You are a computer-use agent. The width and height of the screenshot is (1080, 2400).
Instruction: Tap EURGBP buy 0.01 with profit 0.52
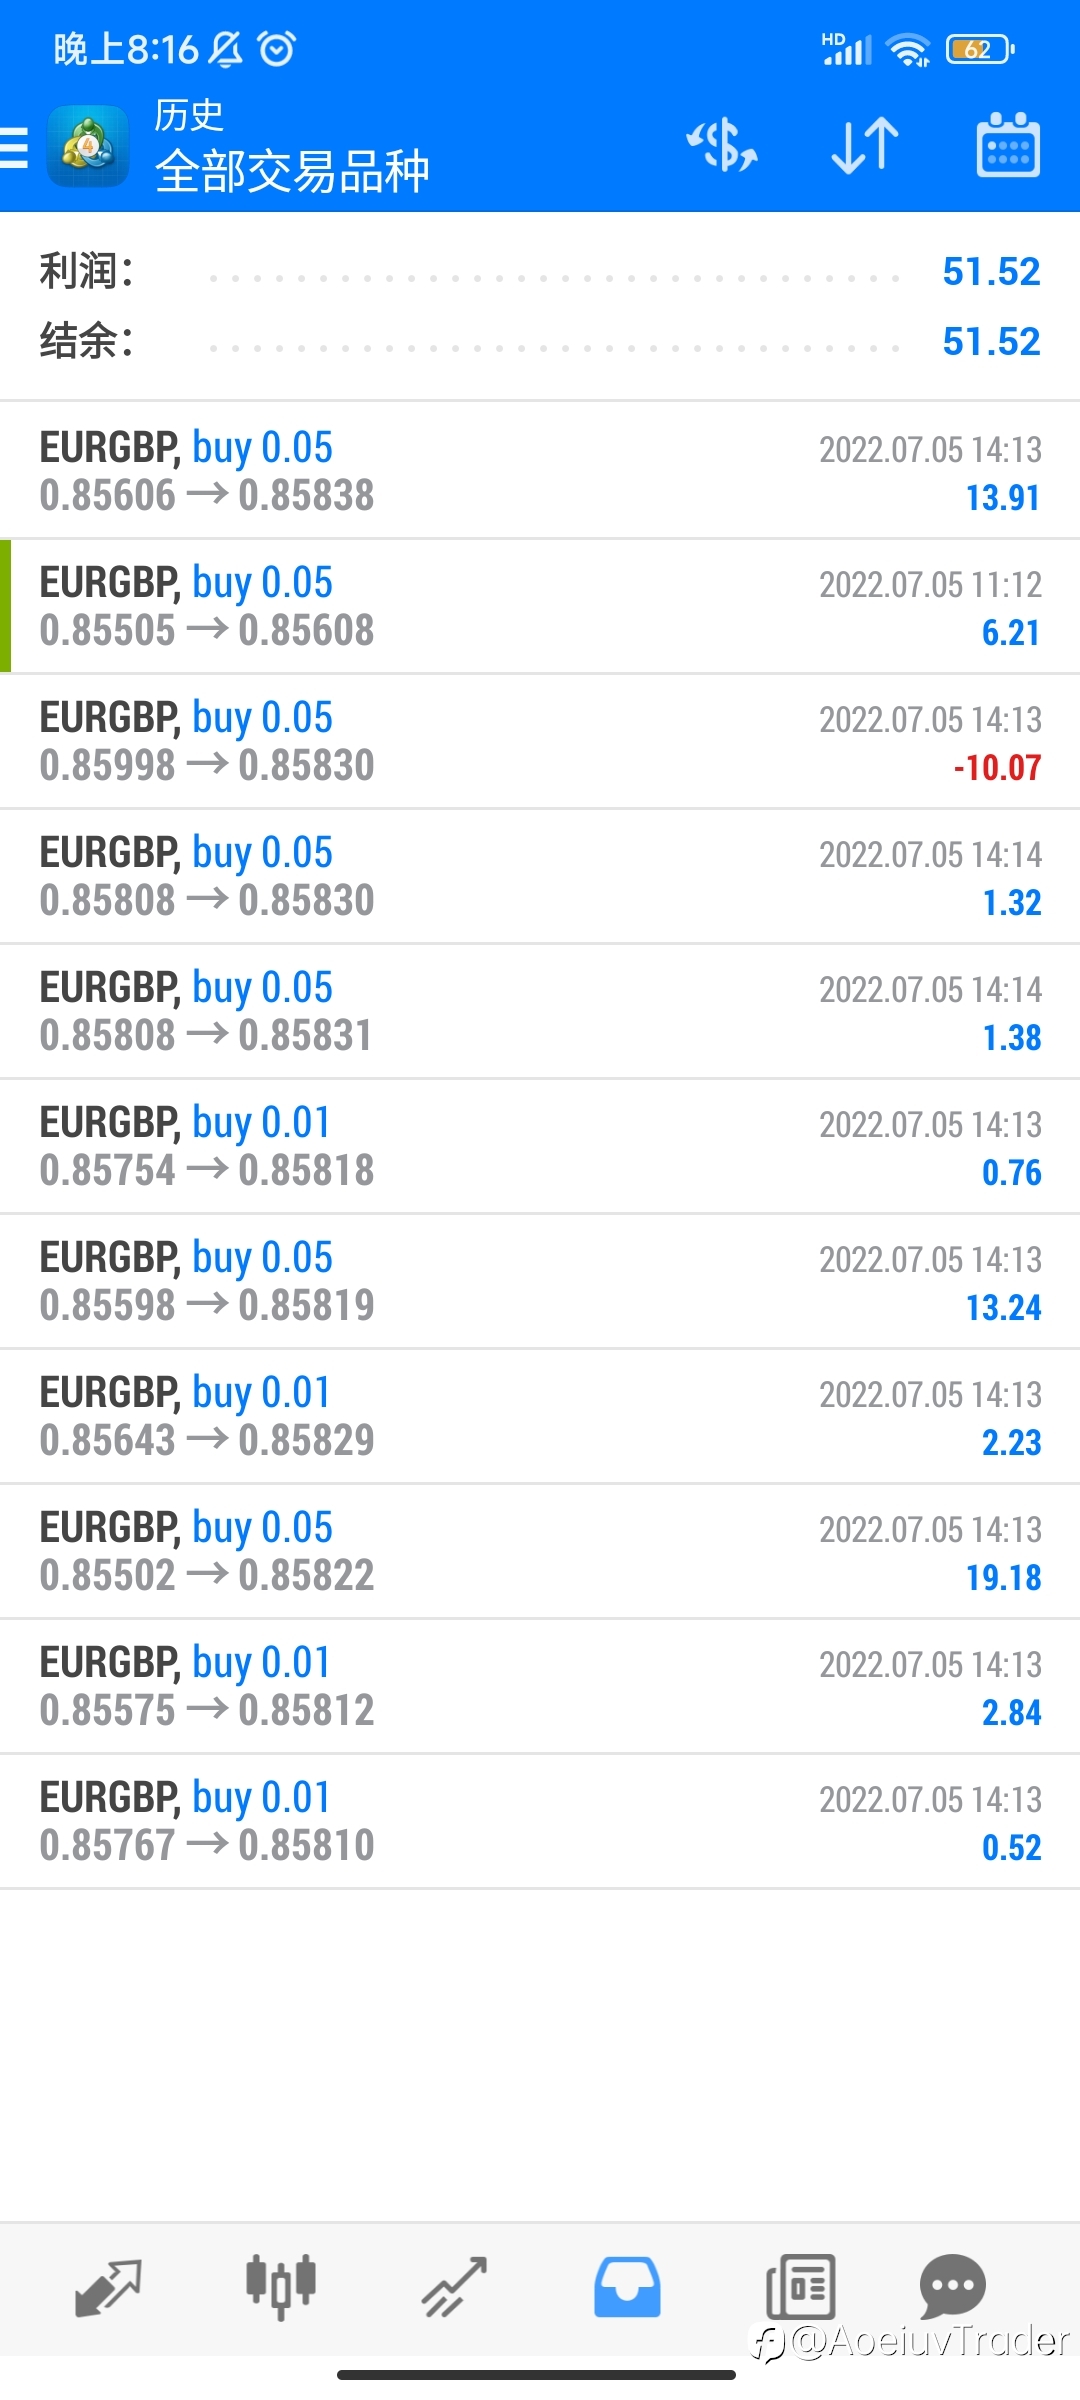coord(540,1821)
